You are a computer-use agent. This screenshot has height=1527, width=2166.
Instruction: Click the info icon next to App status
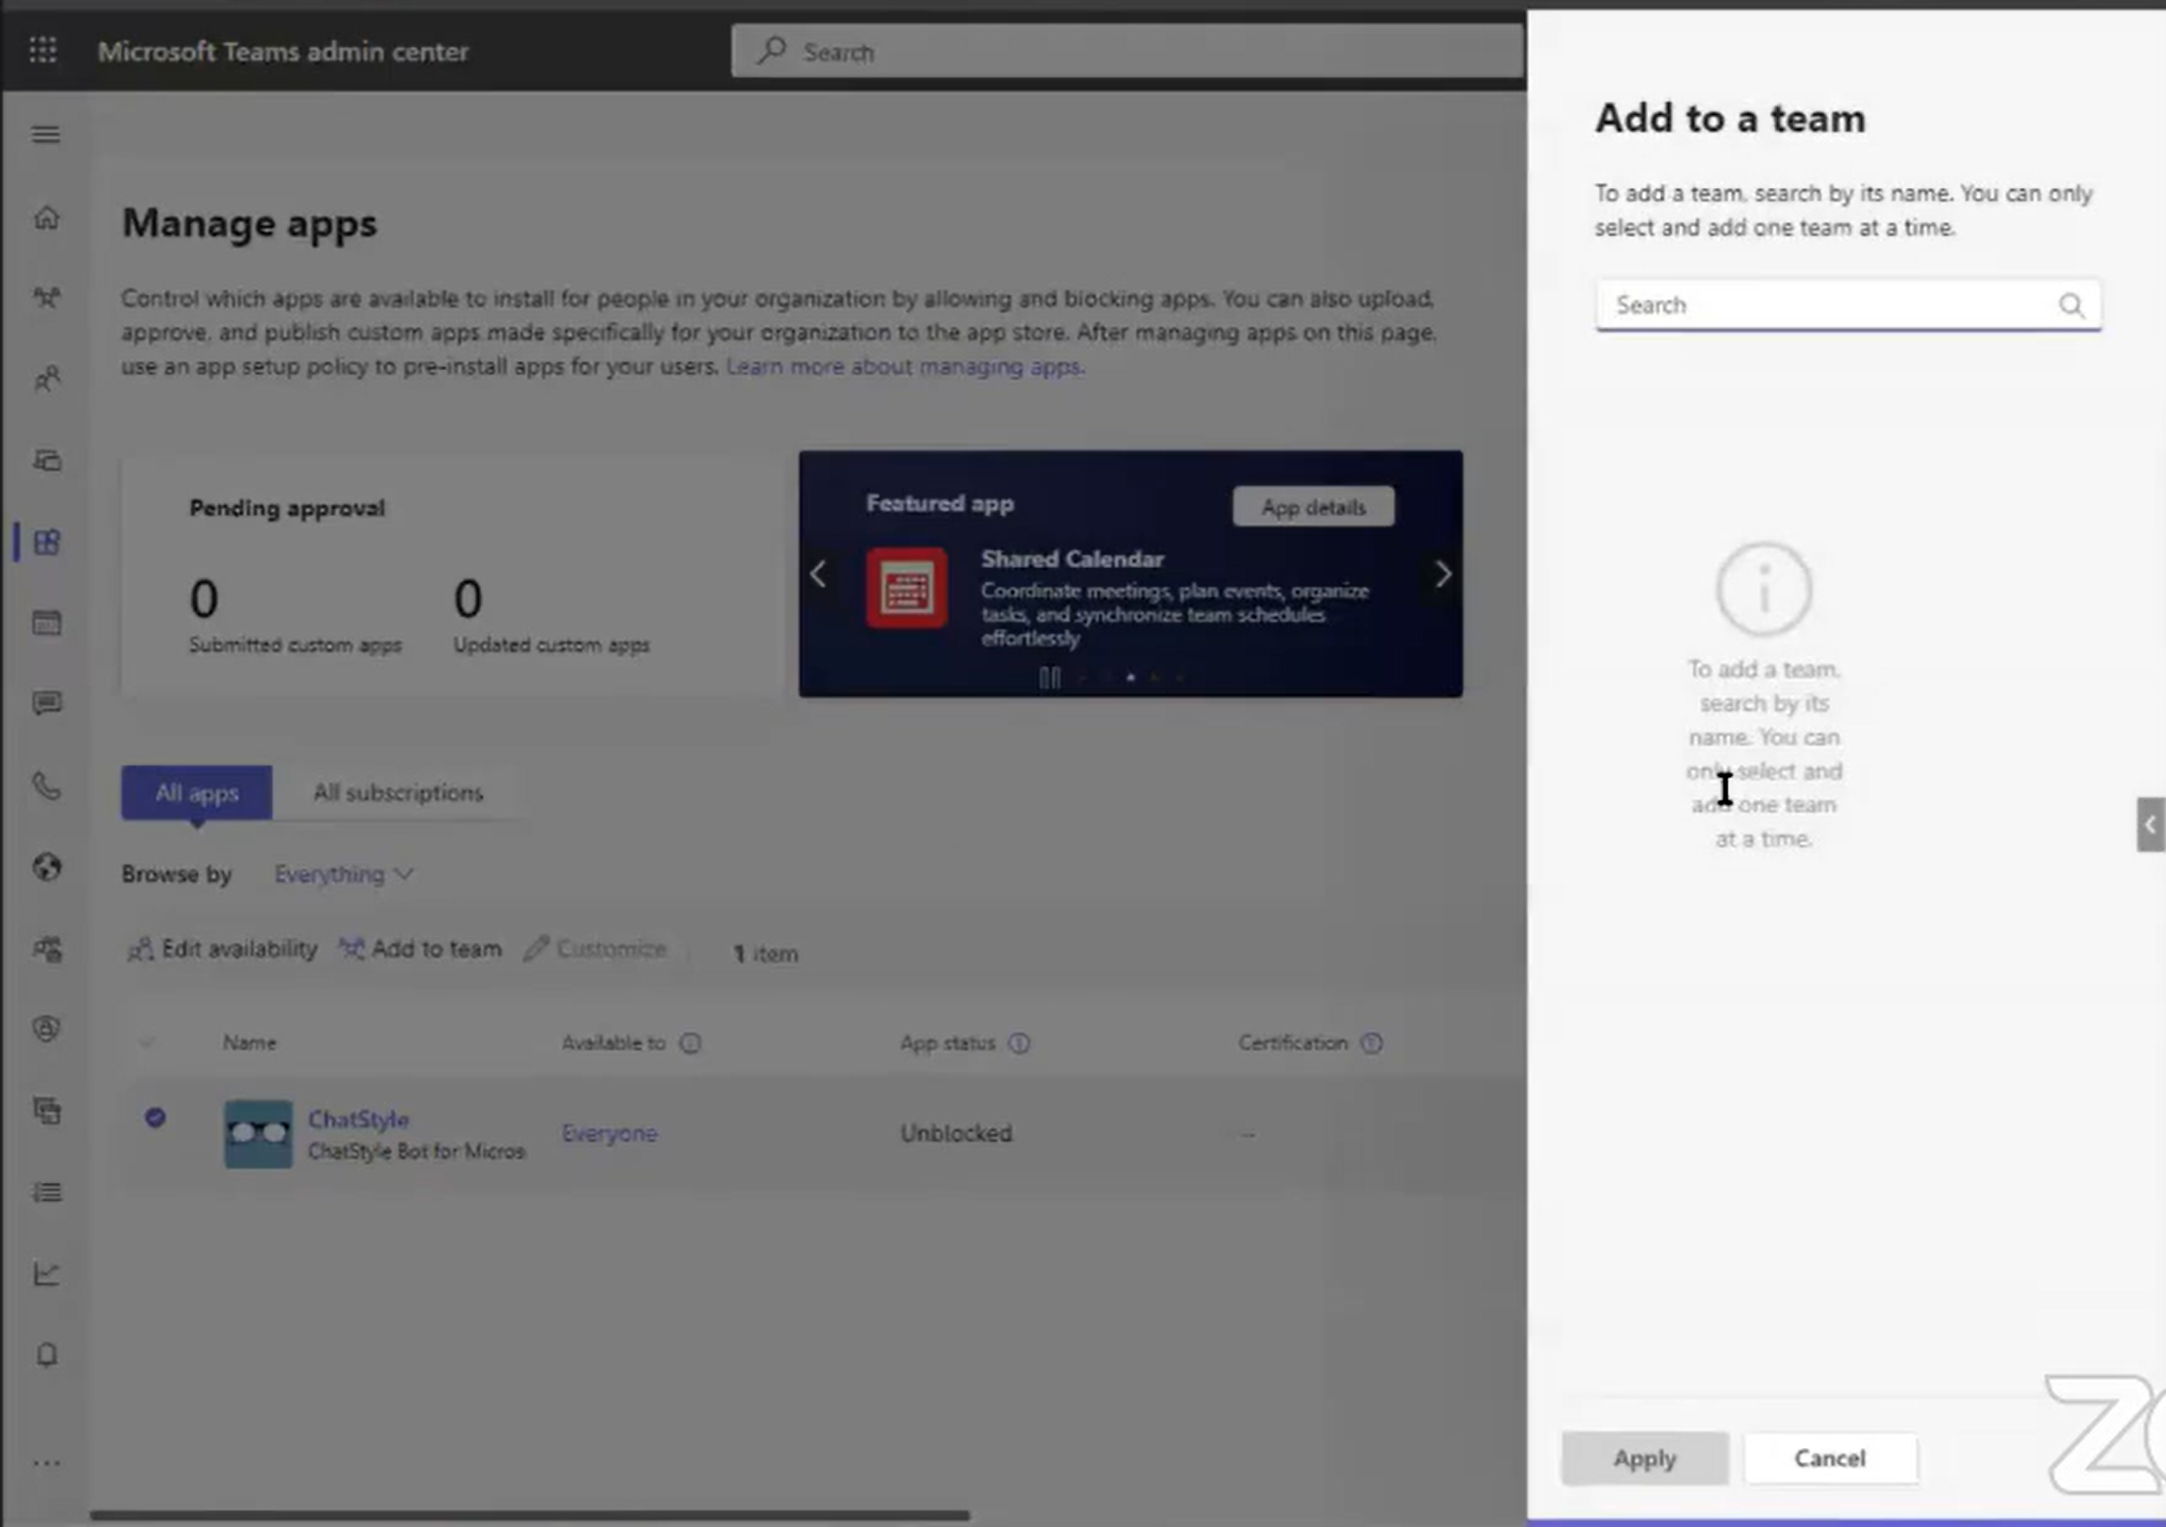point(1019,1043)
